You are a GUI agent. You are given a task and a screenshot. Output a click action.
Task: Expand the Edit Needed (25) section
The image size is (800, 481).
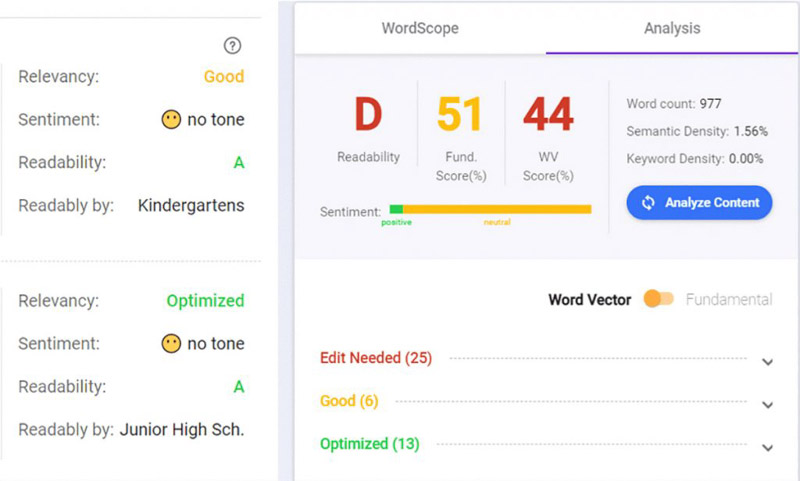point(767,362)
